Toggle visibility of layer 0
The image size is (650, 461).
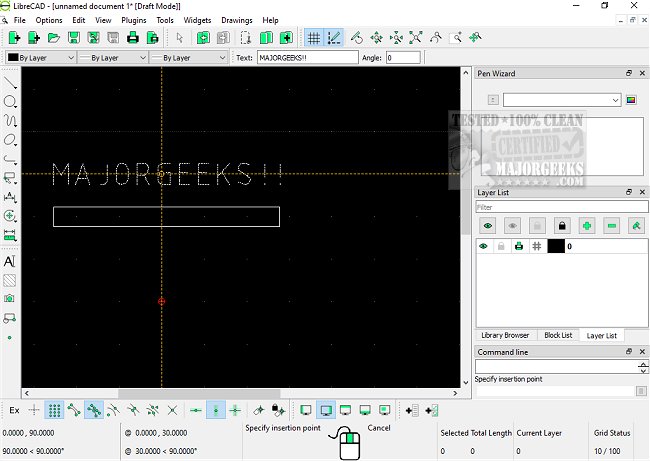point(484,246)
